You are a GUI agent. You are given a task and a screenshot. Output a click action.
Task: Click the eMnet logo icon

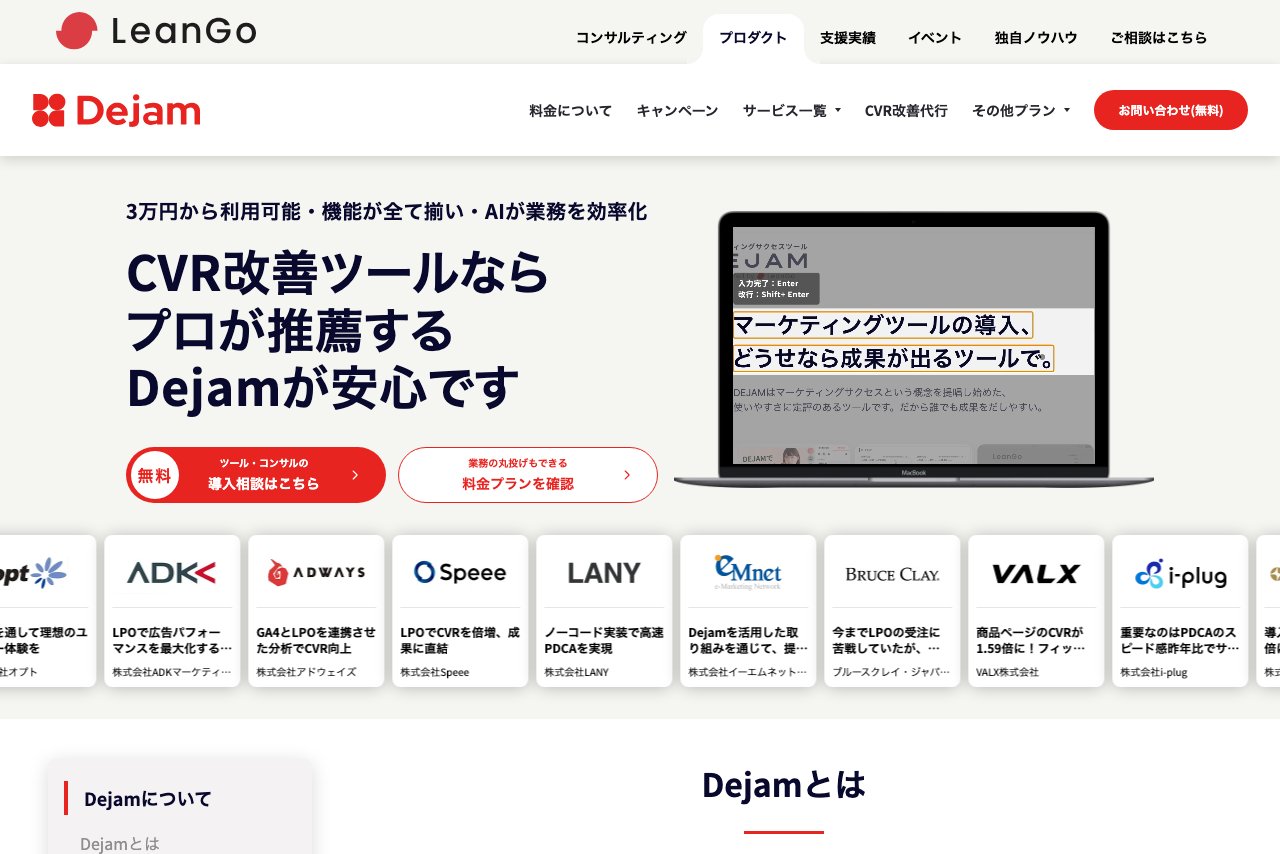pos(748,572)
